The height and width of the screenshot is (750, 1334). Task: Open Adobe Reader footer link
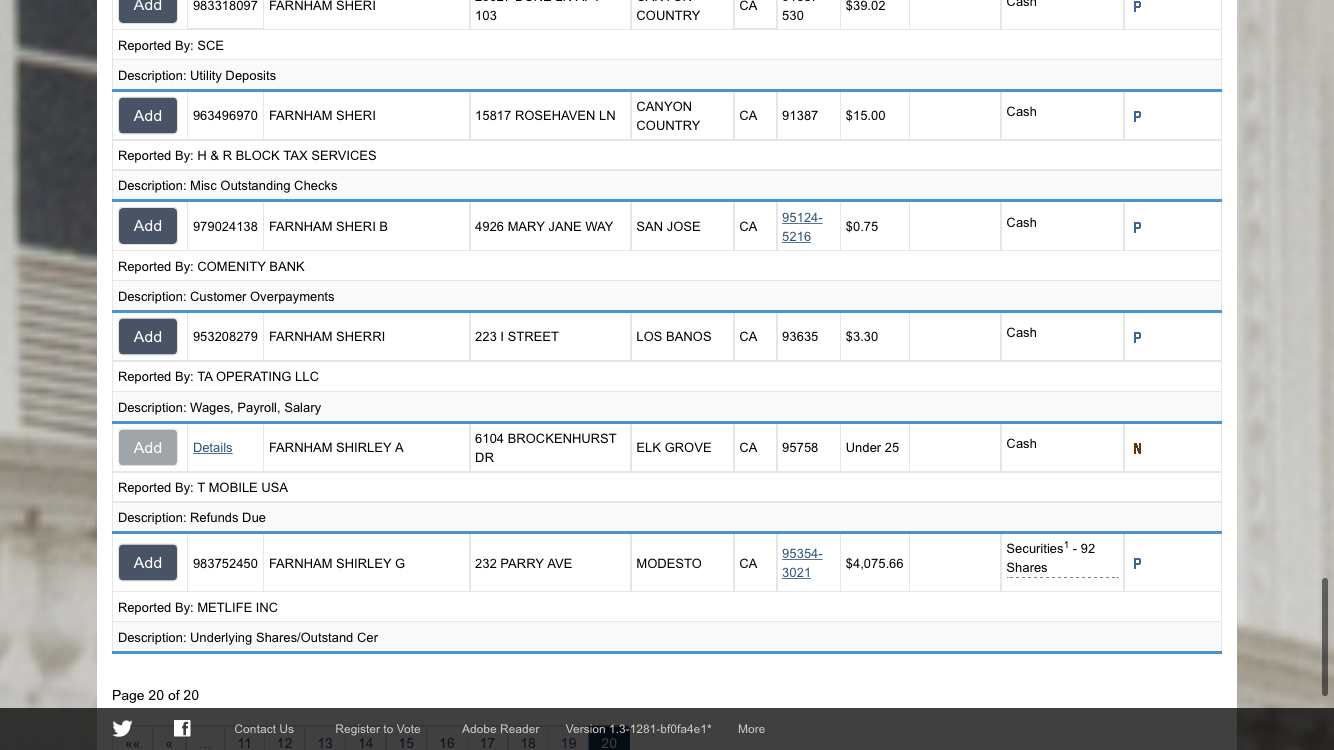pyautogui.click(x=500, y=729)
